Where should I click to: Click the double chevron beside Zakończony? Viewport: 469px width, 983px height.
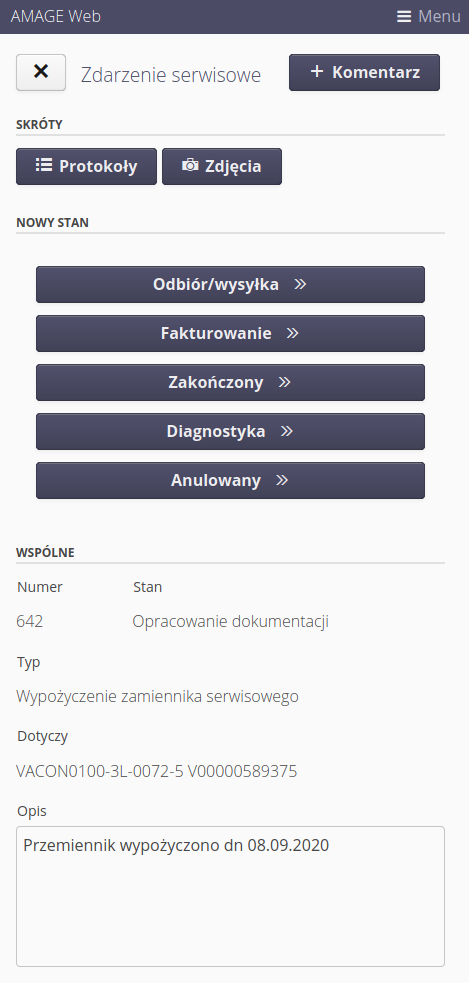tap(285, 382)
